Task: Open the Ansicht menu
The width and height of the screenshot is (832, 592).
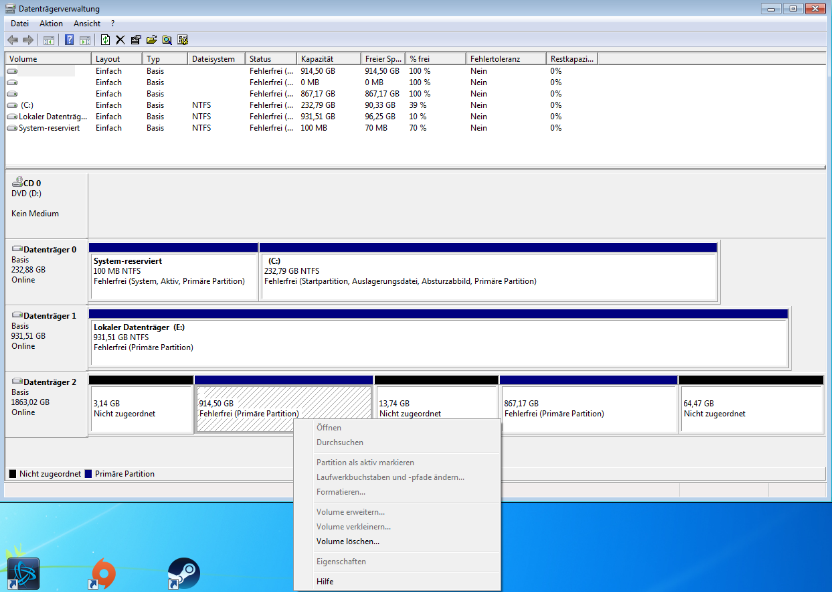Action: pyautogui.click(x=87, y=23)
